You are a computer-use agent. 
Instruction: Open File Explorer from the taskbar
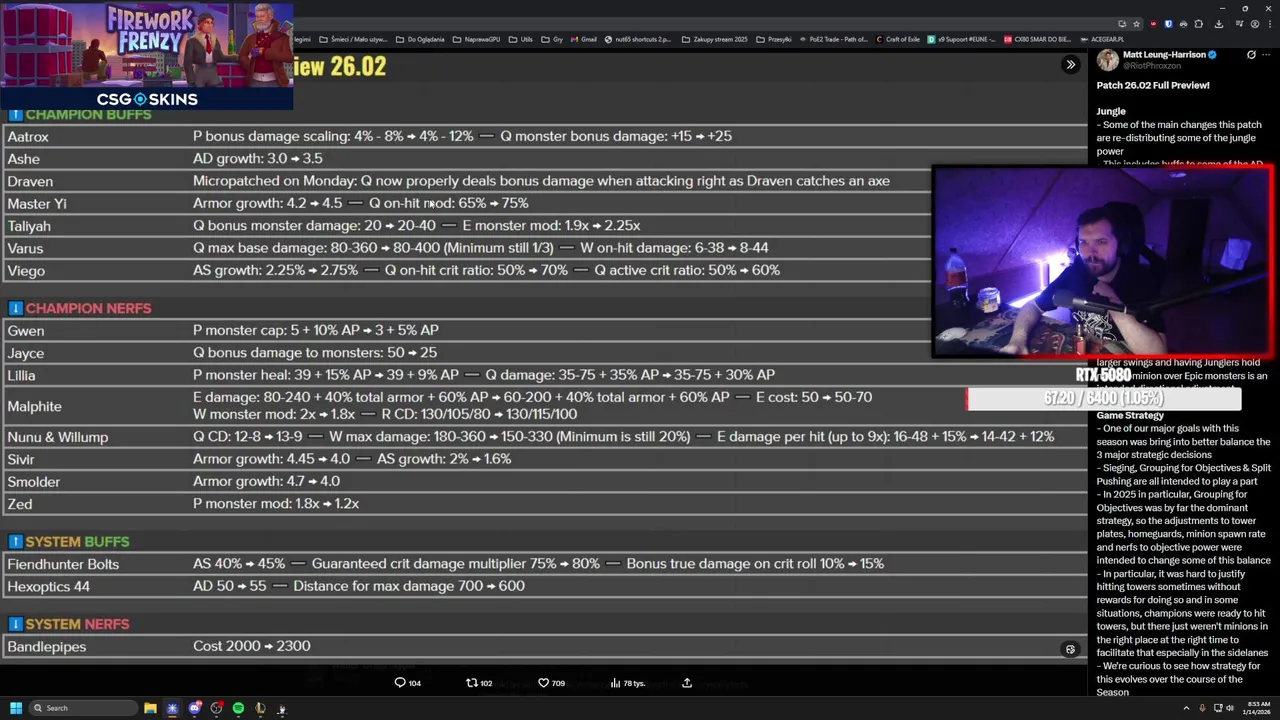click(x=150, y=708)
